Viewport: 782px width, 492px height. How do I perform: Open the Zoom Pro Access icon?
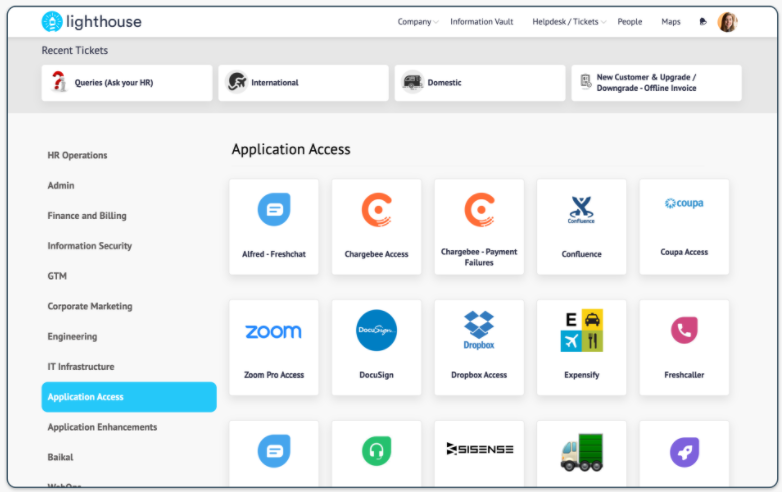tap(274, 331)
